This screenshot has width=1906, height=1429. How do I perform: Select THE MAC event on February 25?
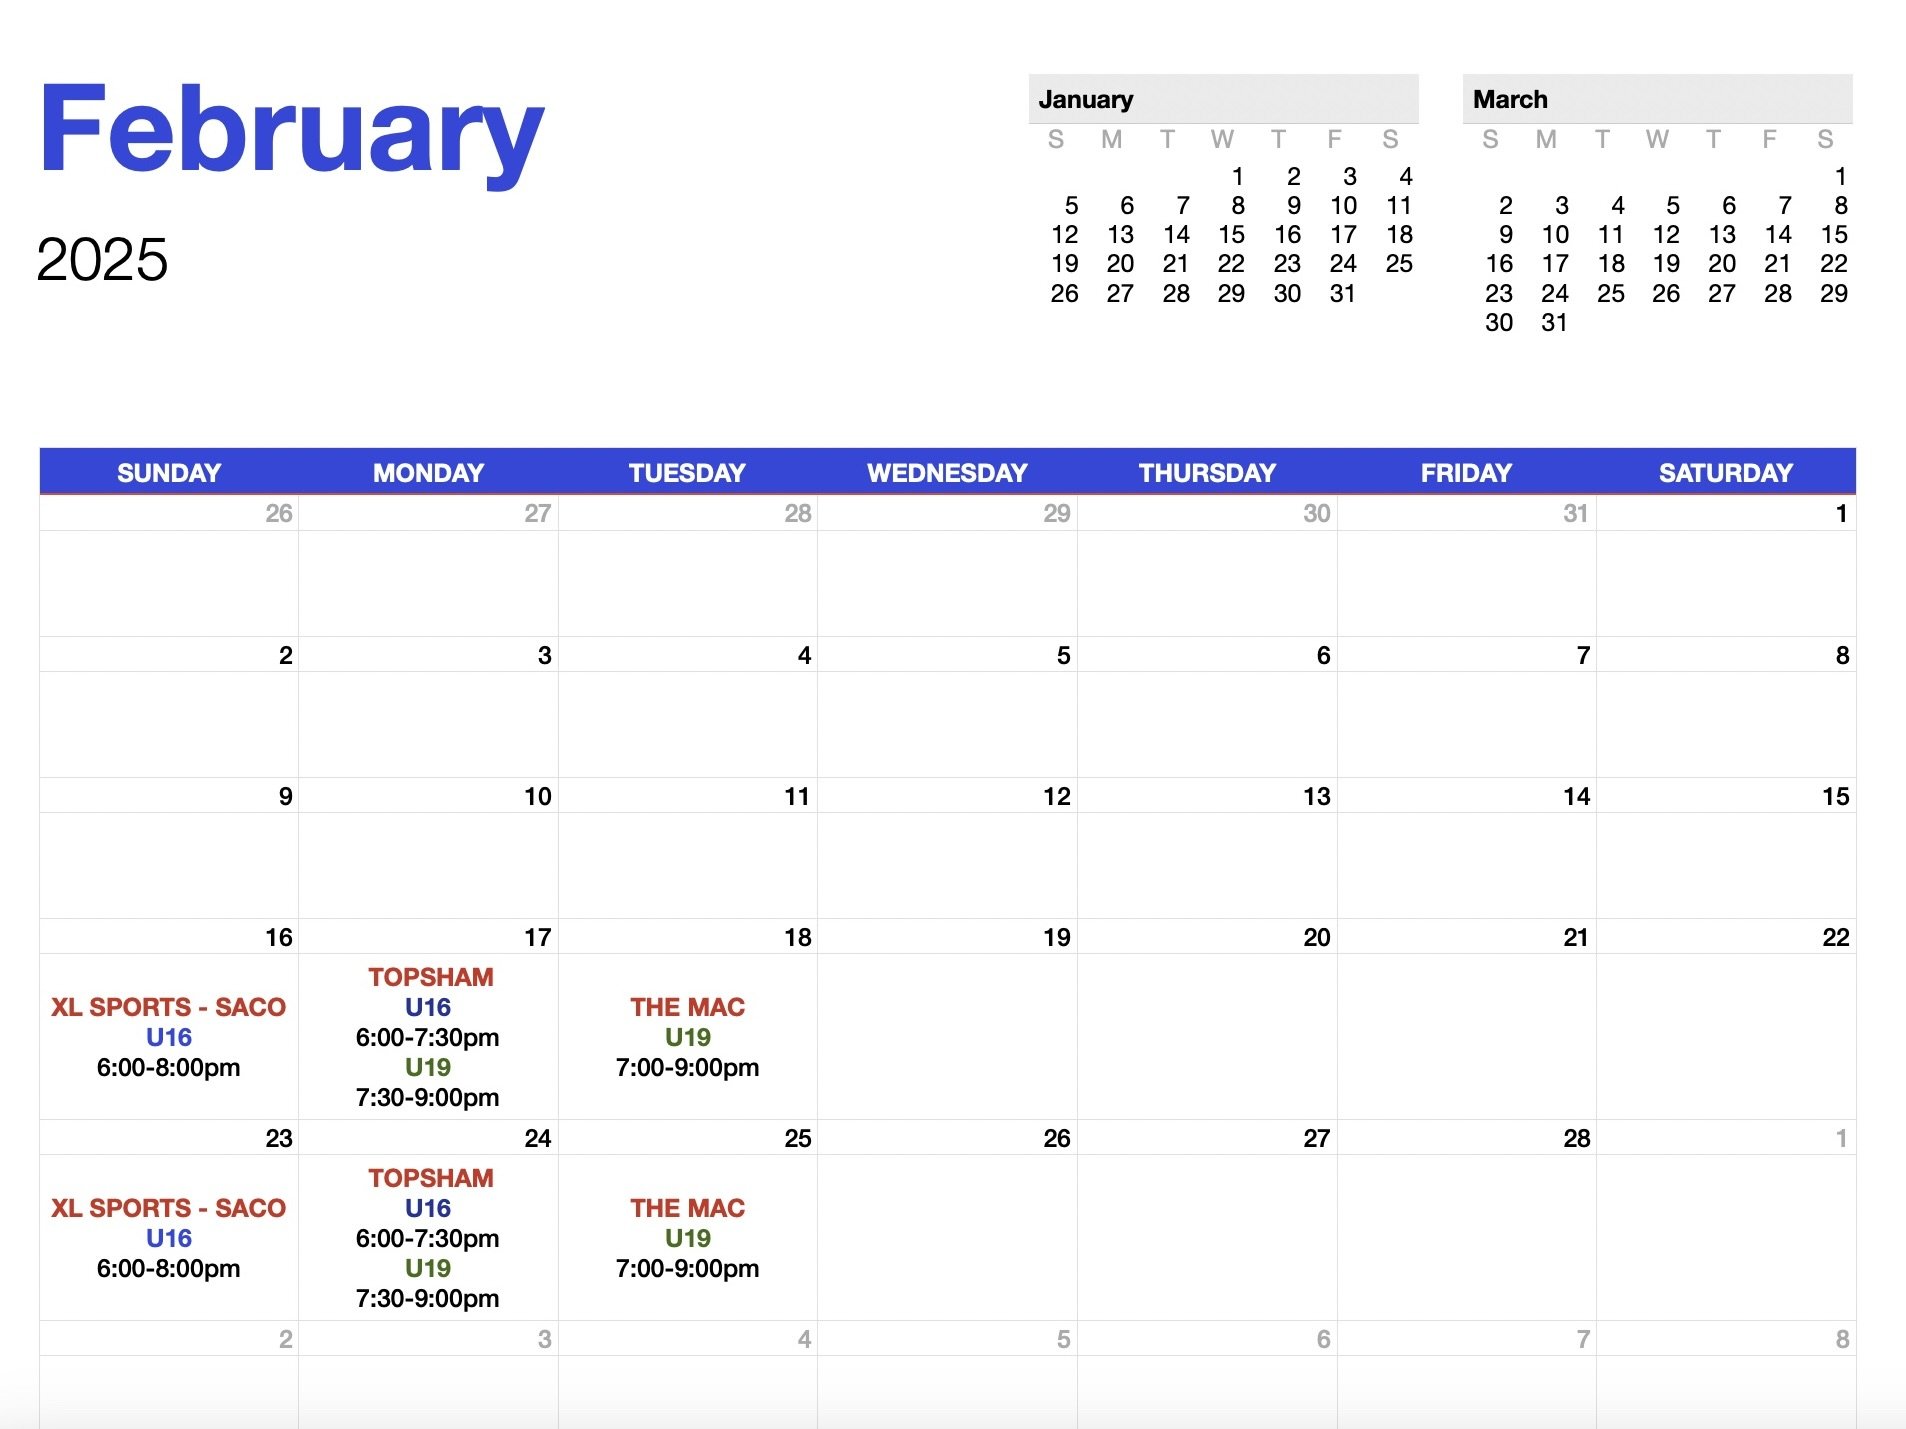click(x=687, y=1208)
